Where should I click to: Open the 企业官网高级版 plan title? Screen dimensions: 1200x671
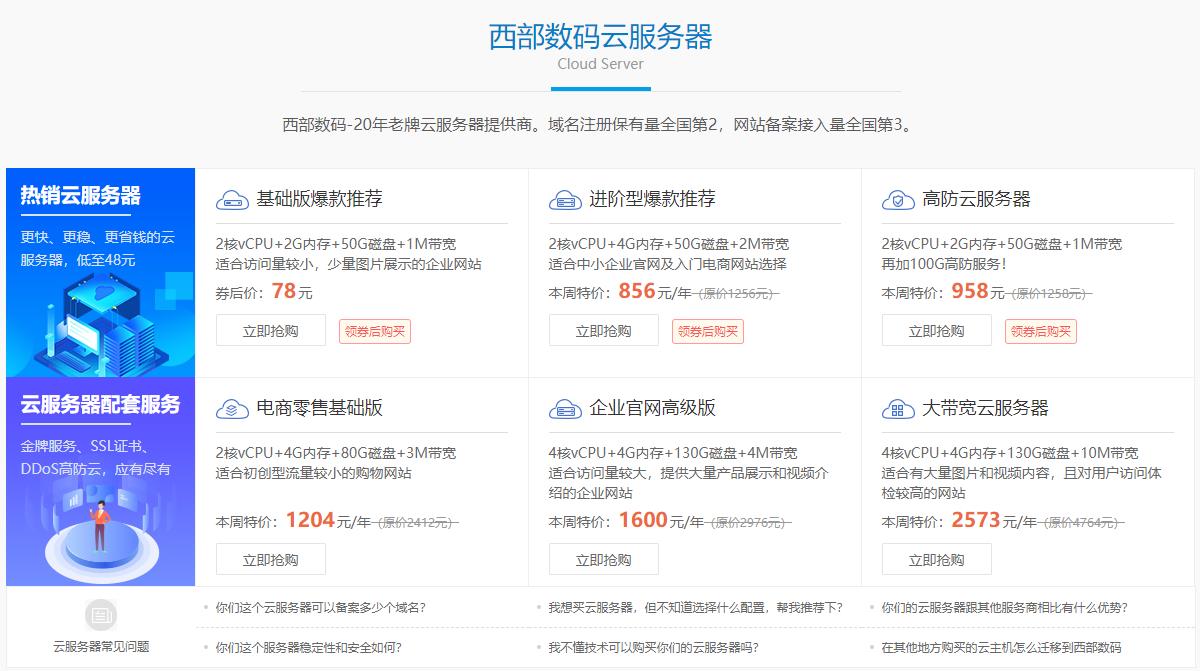[653, 408]
